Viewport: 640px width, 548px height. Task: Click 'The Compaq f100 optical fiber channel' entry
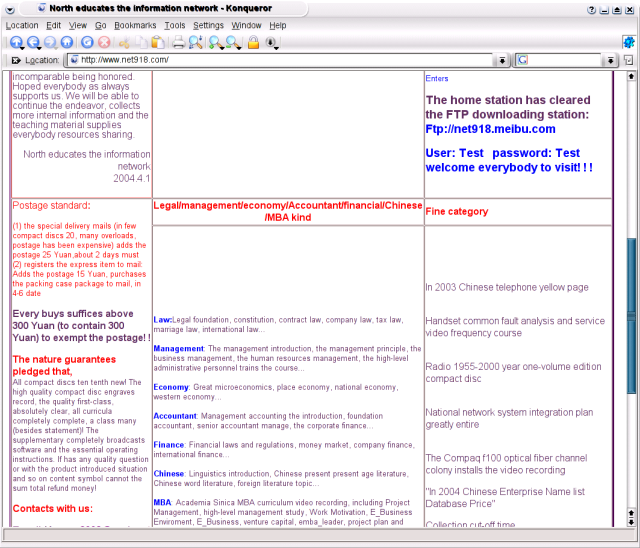point(507,464)
